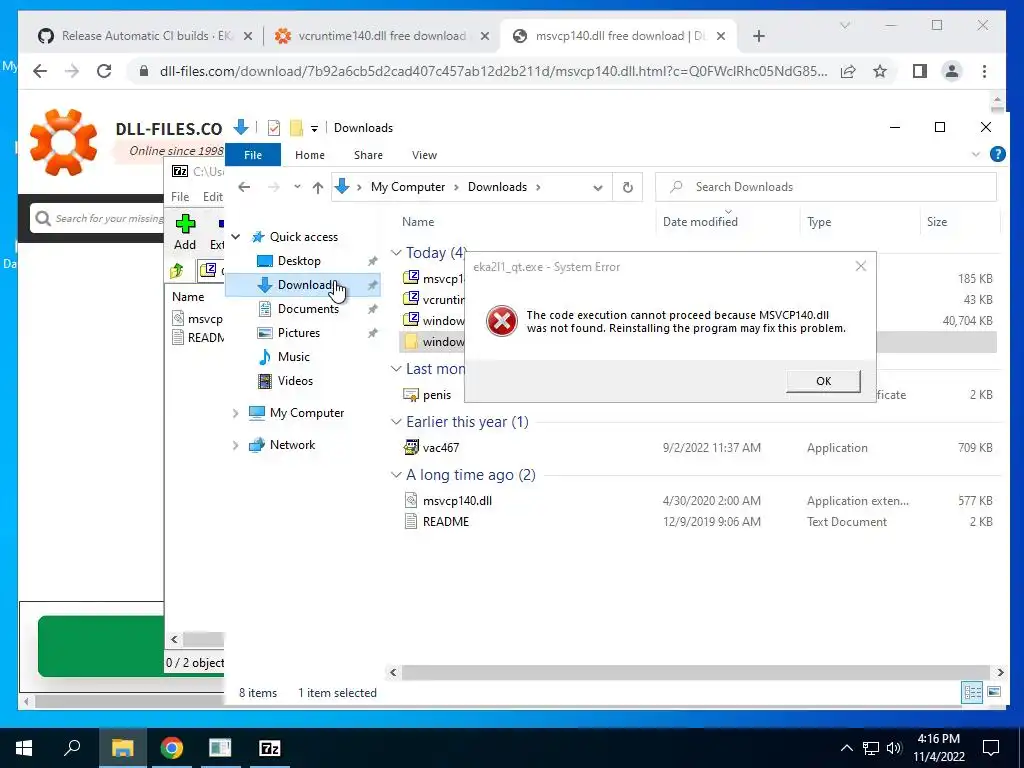Viewport: 1024px width, 768px height.
Task: Open Chrome three-dot menu
Action: [x=984, y=71]
